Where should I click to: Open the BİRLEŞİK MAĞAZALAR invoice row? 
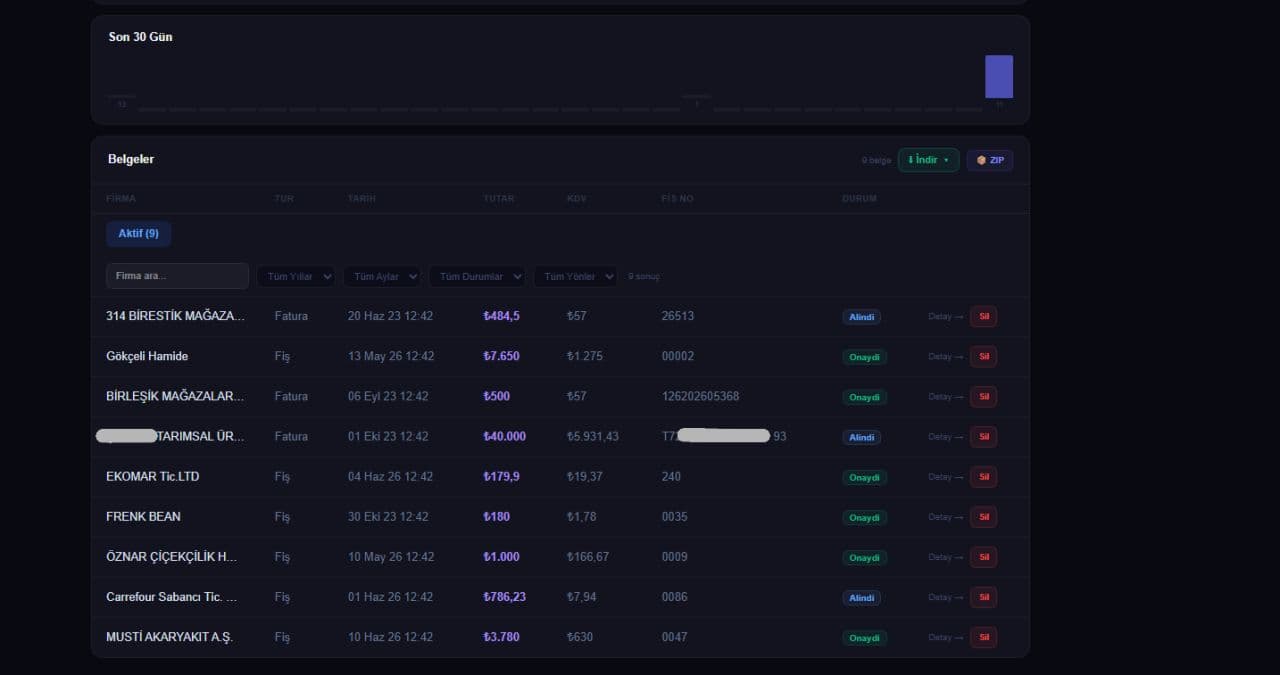click(560, 397)
